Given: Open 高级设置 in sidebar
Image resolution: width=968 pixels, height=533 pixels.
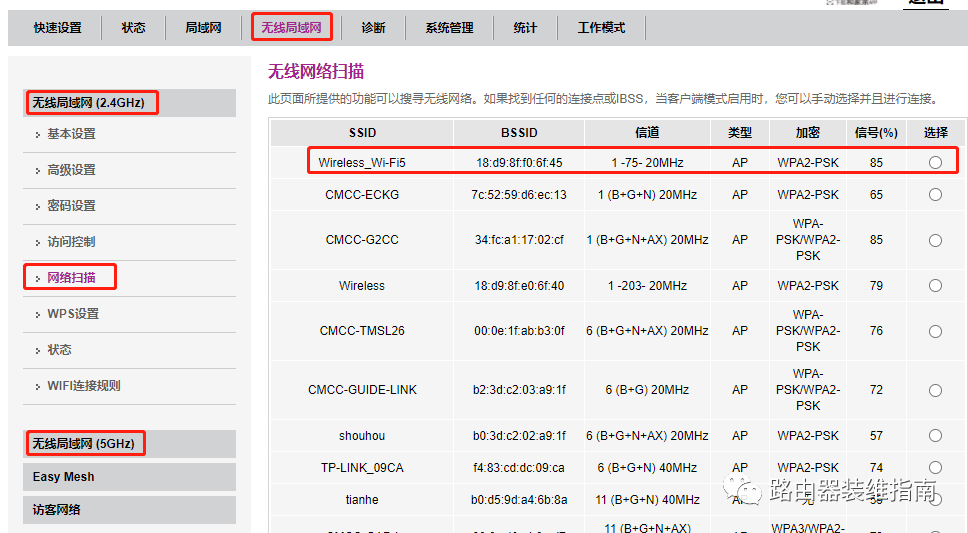Looking at the screenshot, I should (x=72, y=170).
